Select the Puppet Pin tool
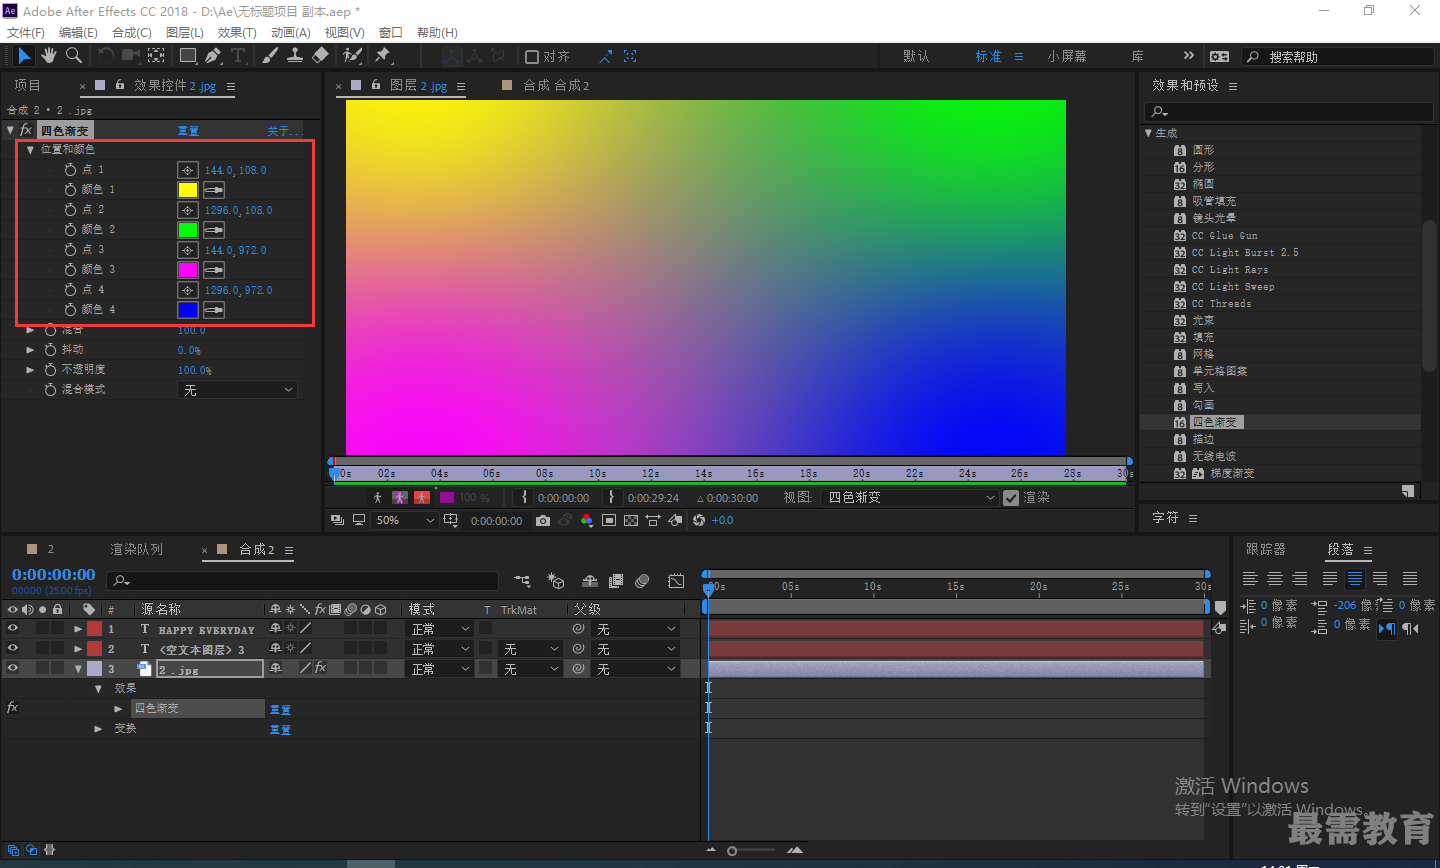 tap(383, 56)
